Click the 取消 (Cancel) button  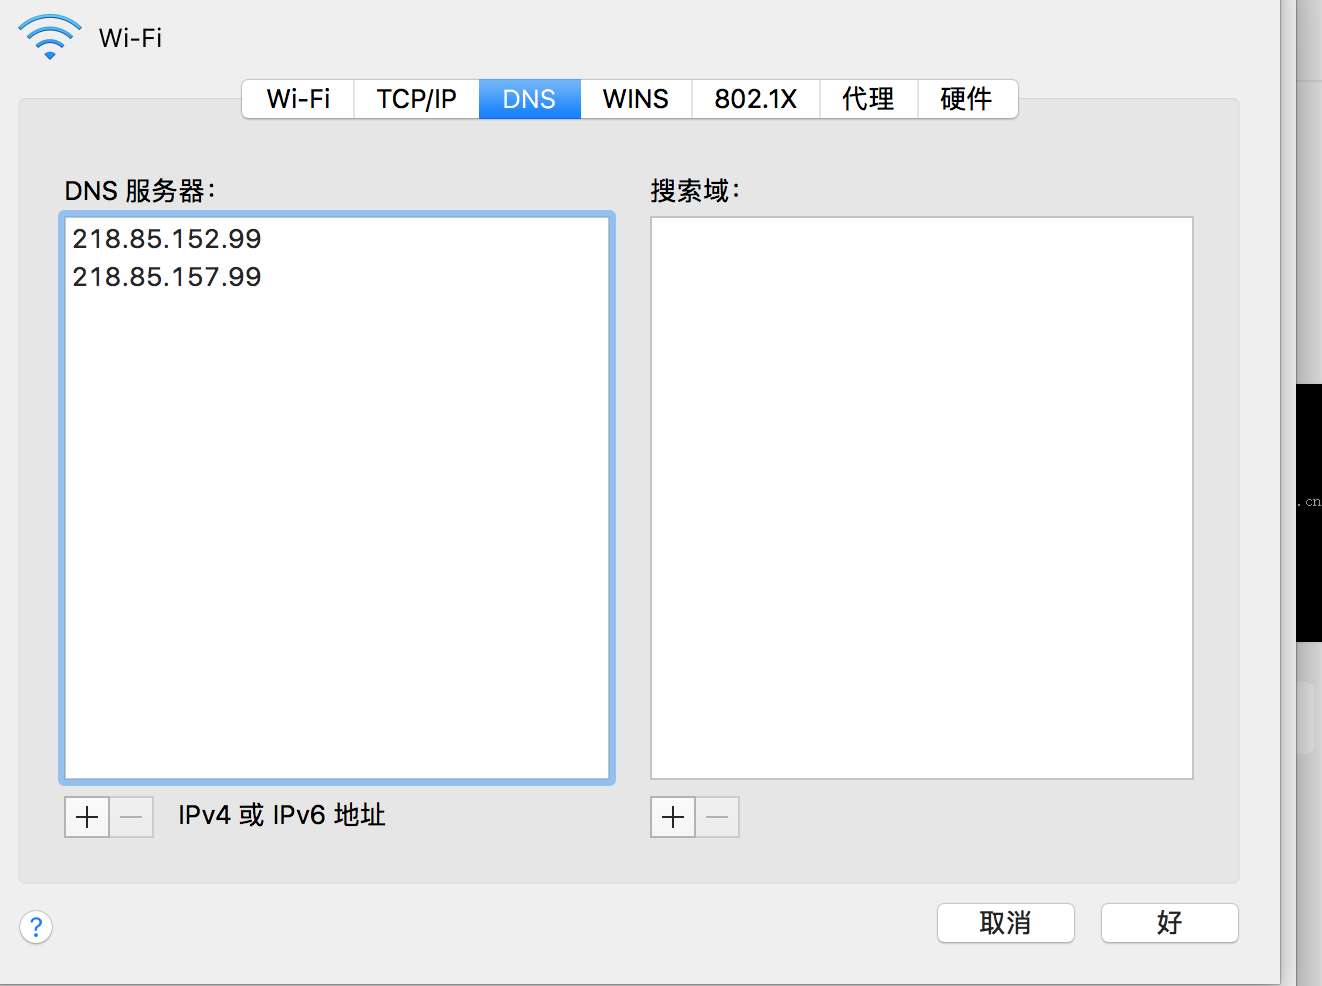pos(1006,923)
